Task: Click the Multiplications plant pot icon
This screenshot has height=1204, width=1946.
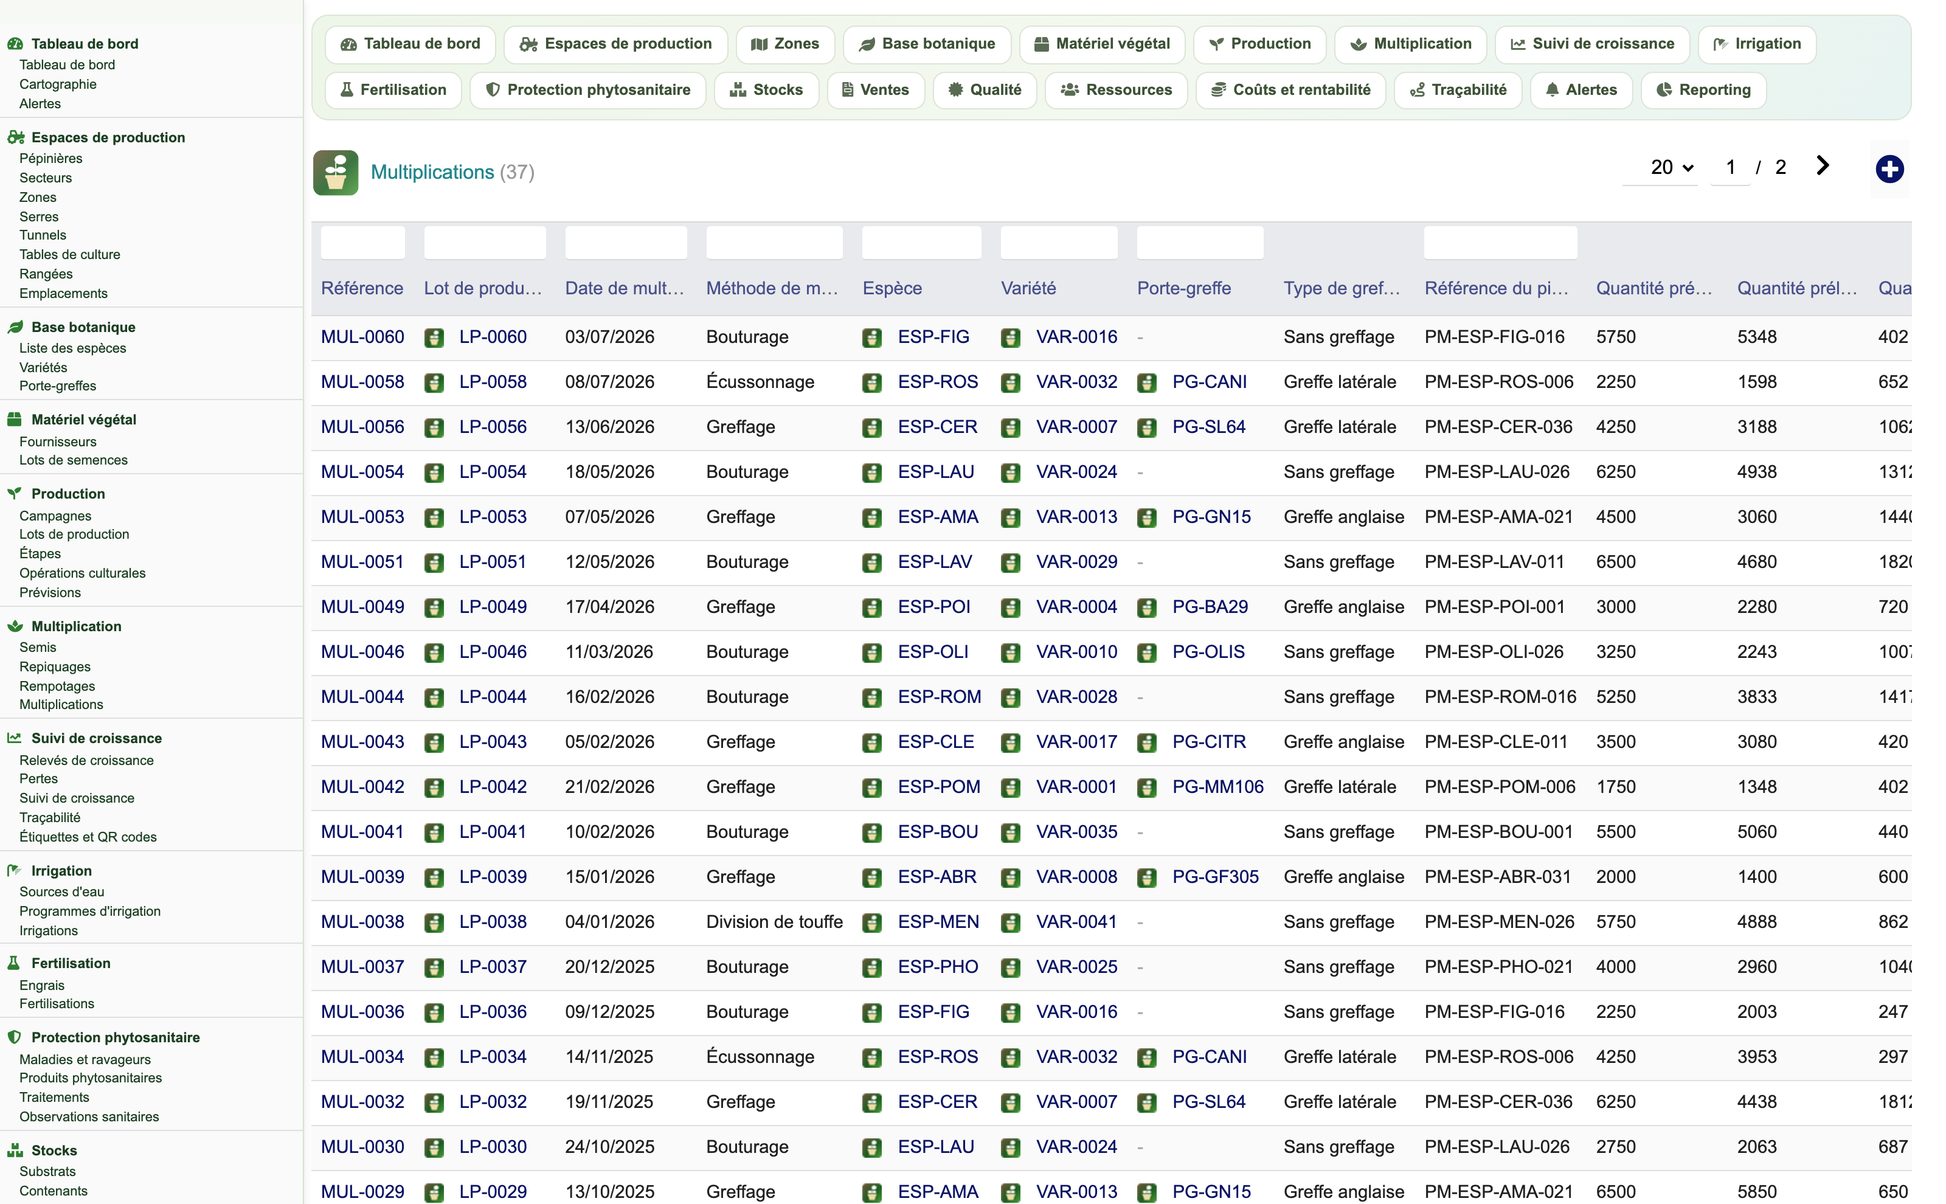Action: tap(336, 172)
